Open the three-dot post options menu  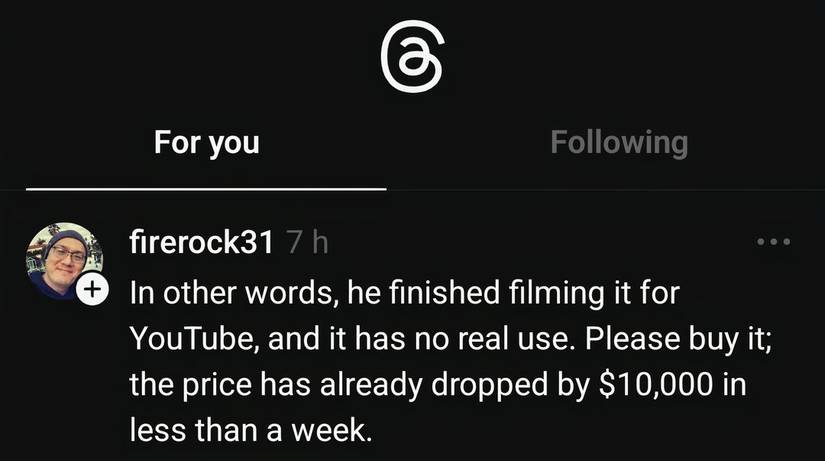pos(773,242)
